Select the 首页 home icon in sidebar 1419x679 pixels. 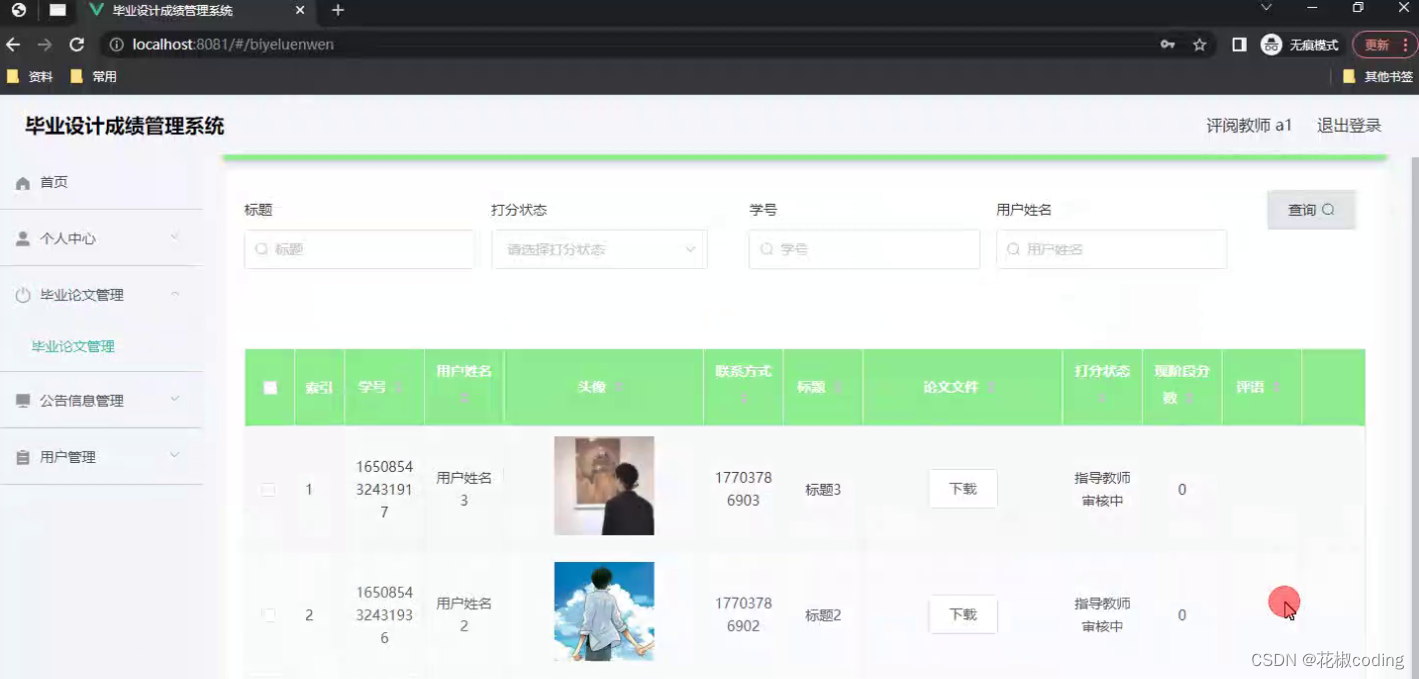22,182
